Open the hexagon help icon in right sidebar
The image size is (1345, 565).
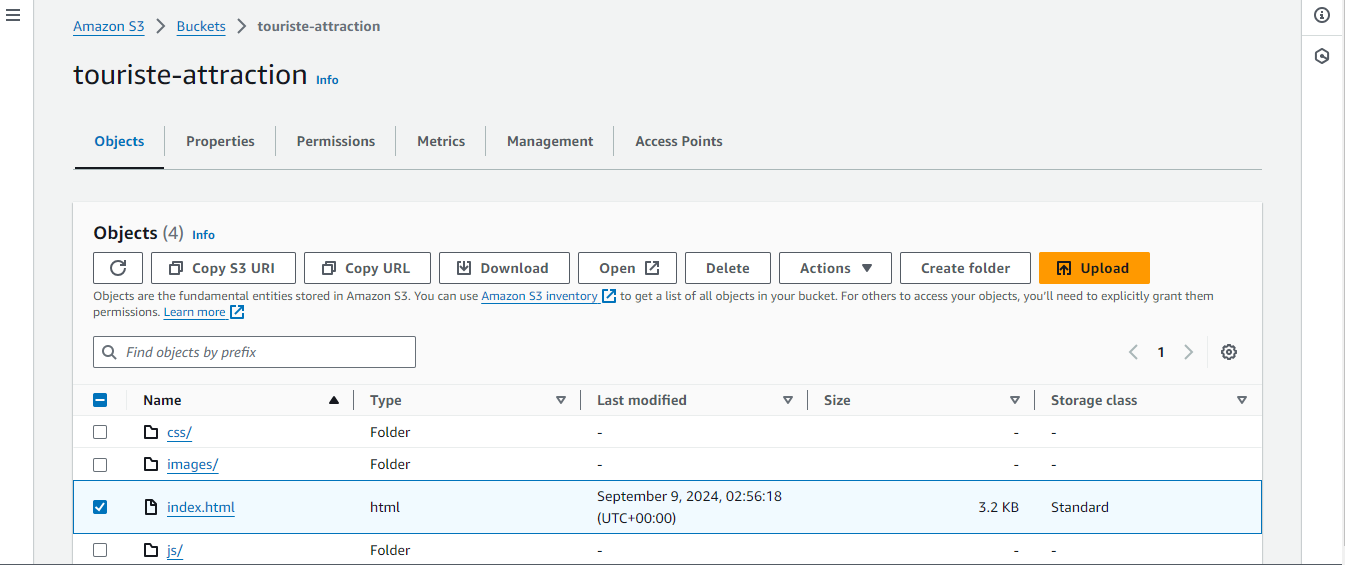(x=1322, y=56)
